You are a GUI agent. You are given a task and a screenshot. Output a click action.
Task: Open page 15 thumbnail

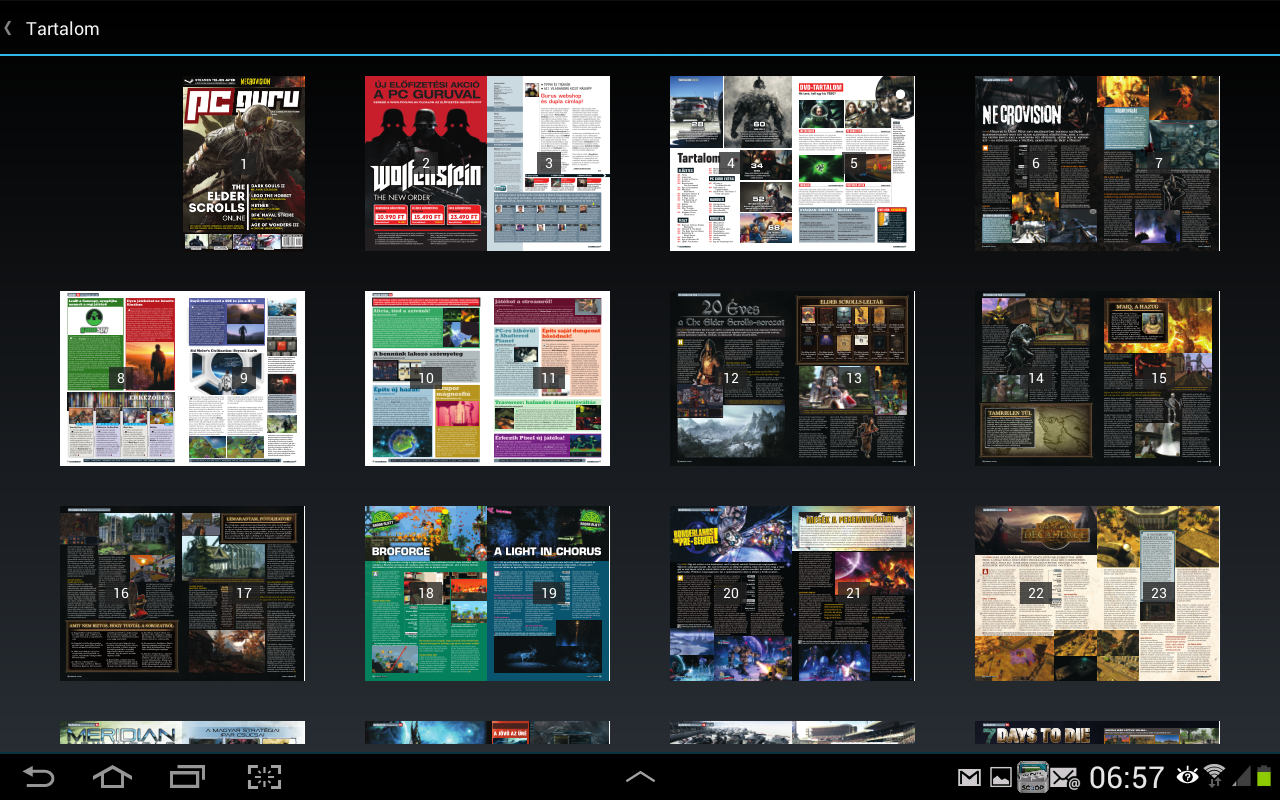[1159, 378]
